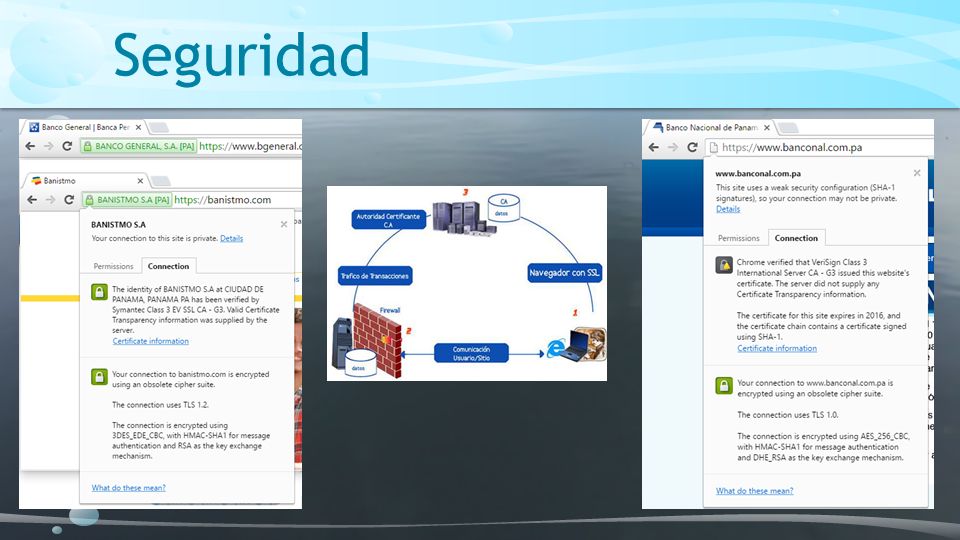Select the Banco General | Banca Per tab
This screenshot has width=960, height=540.
85,127
